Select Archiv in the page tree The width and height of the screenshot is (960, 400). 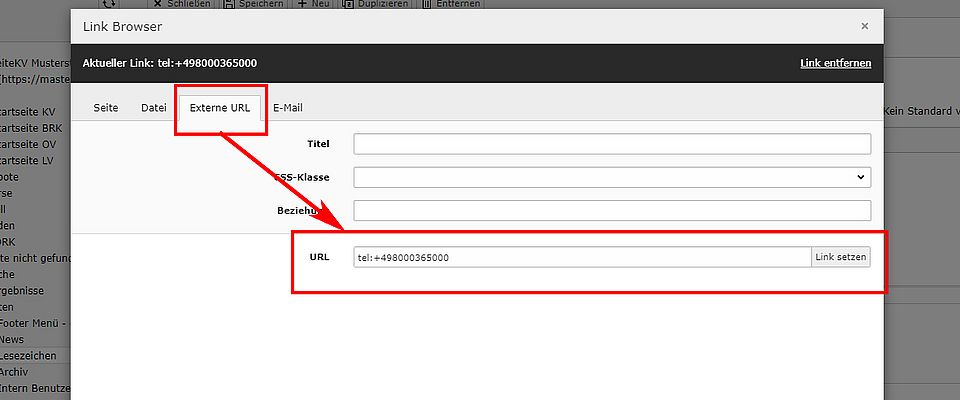(22, 371)
